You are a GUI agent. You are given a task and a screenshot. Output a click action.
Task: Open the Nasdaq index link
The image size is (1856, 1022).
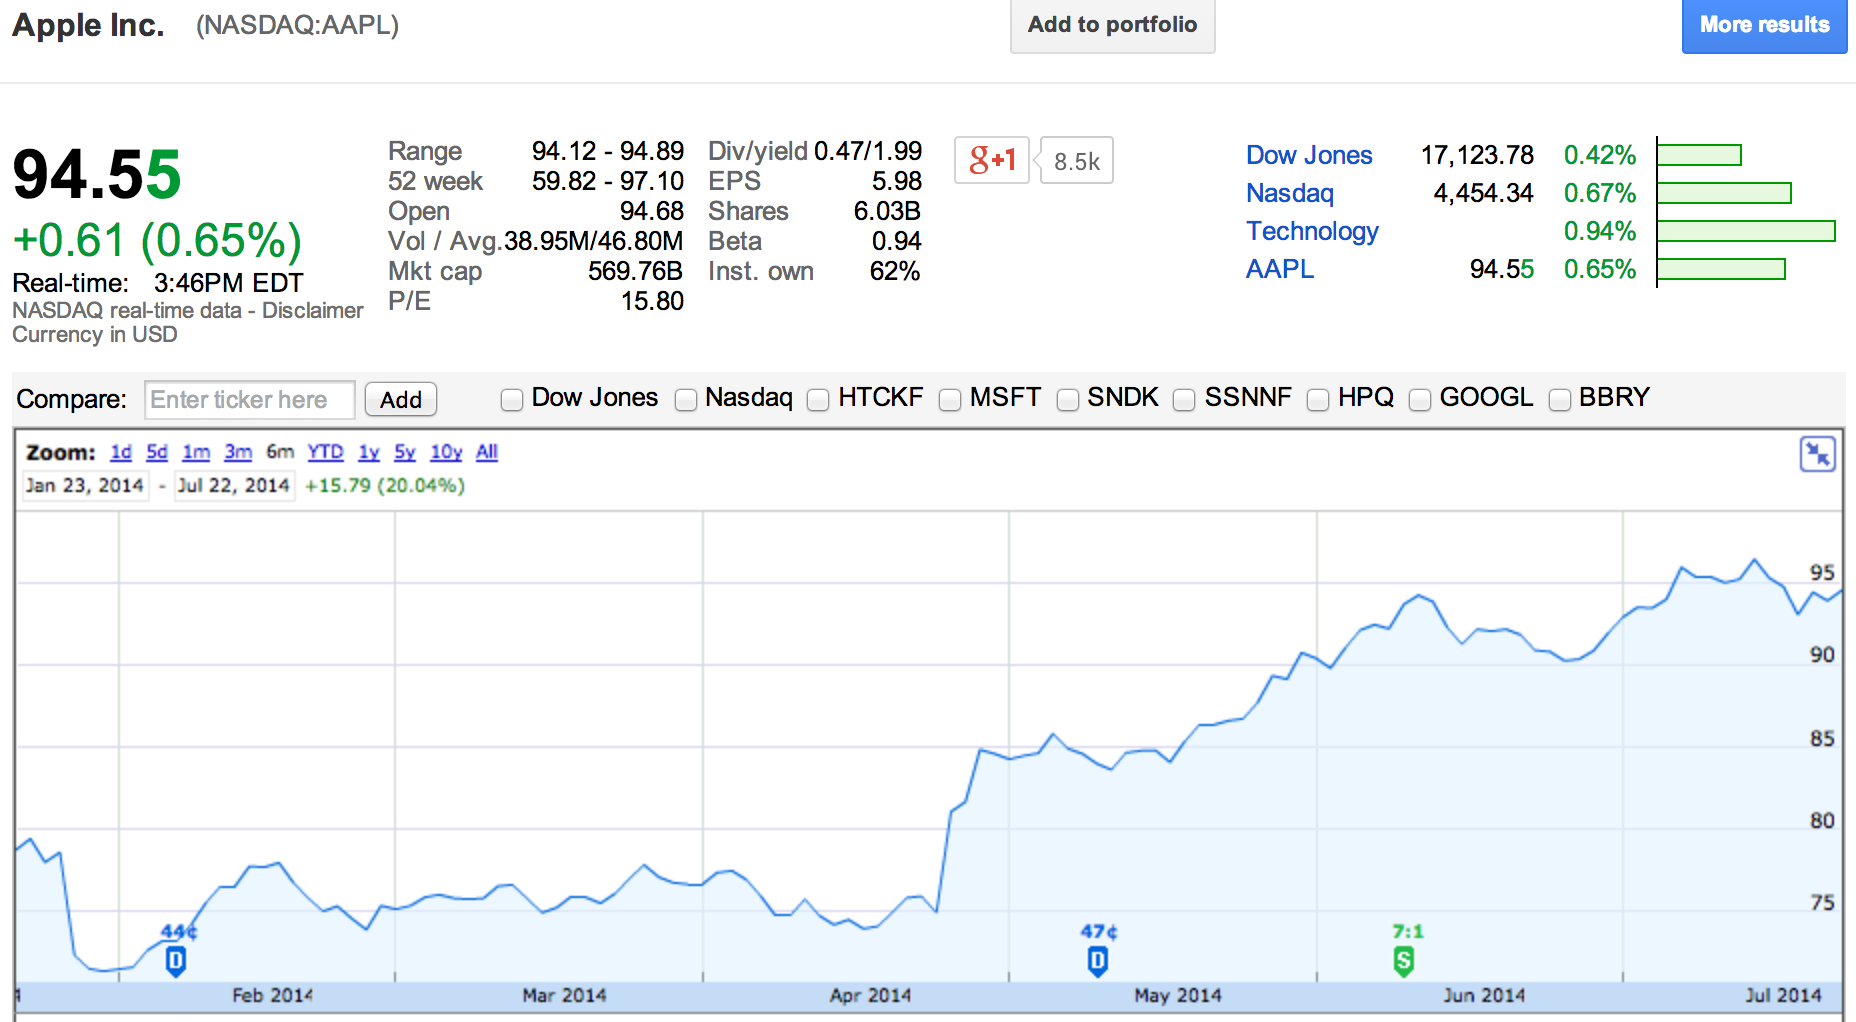1290,193
